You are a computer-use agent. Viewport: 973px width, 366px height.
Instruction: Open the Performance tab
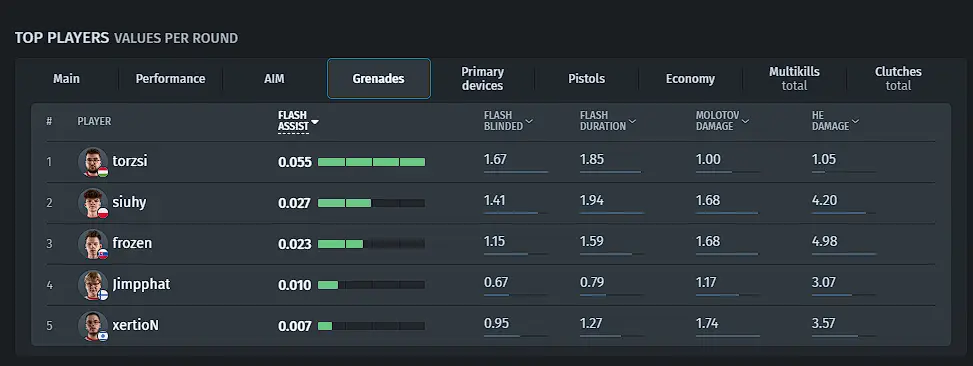[171, 79]
